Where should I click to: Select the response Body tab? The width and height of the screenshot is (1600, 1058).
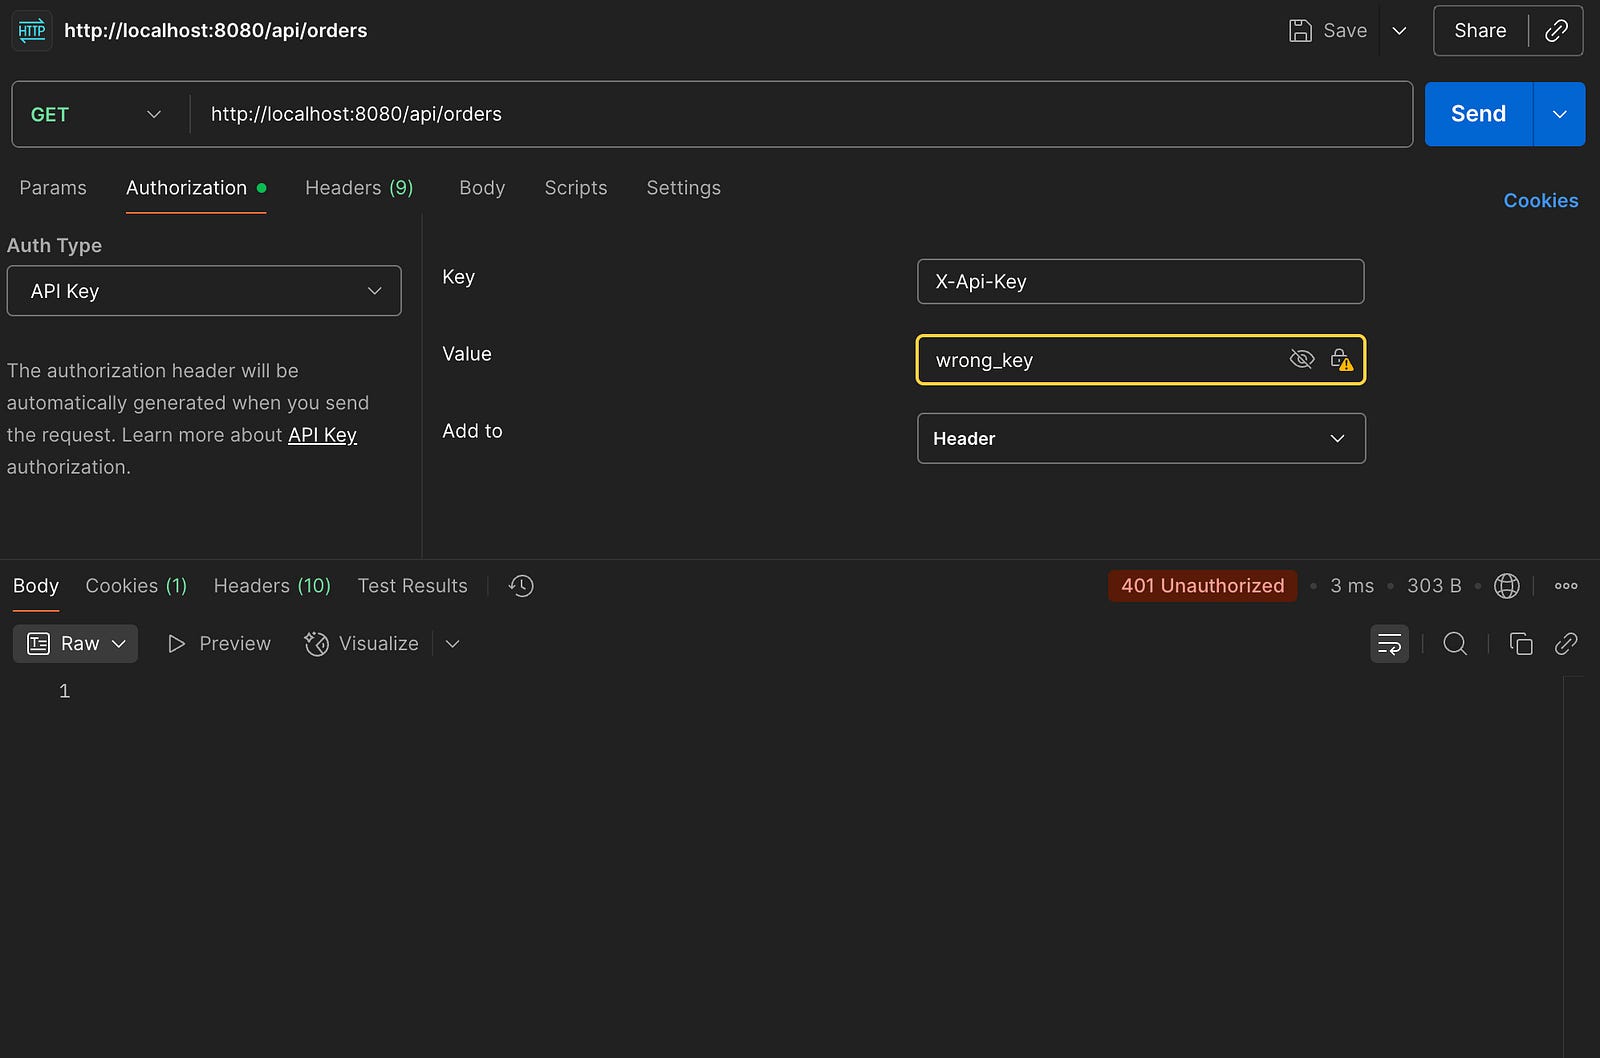[36, 586]
